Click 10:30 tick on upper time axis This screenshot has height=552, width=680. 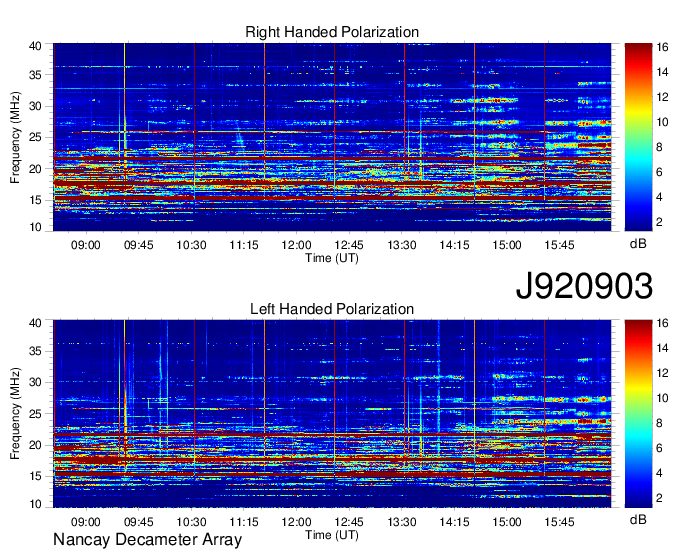coord(191,245)
